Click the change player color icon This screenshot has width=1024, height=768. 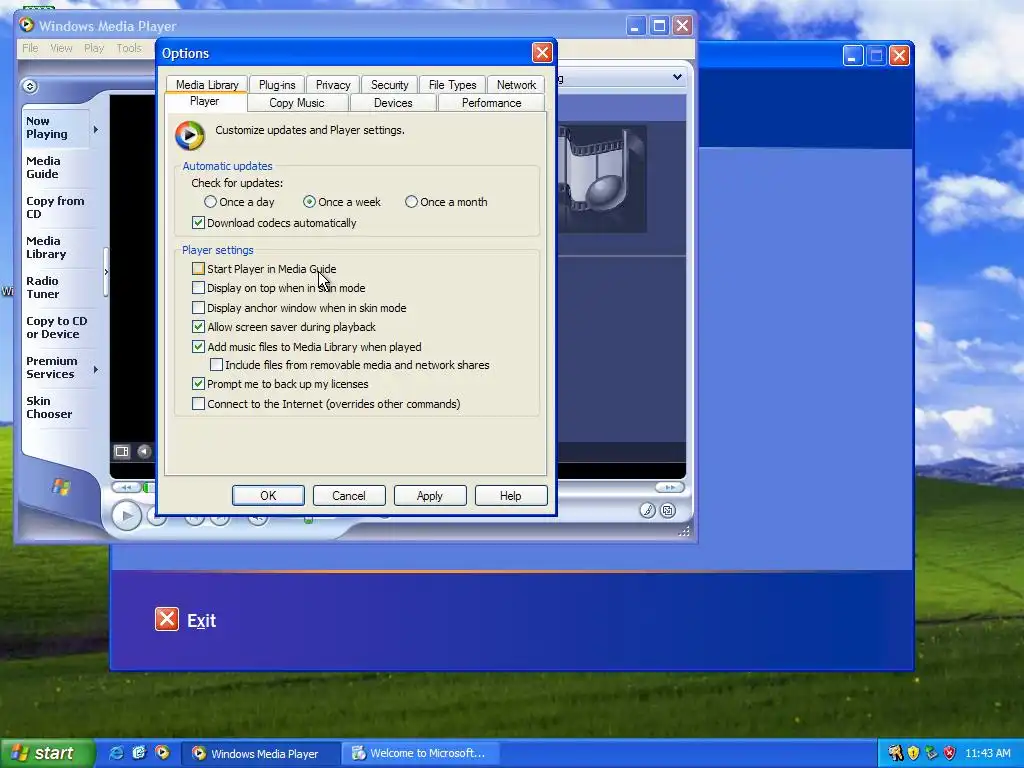point(647,511)
